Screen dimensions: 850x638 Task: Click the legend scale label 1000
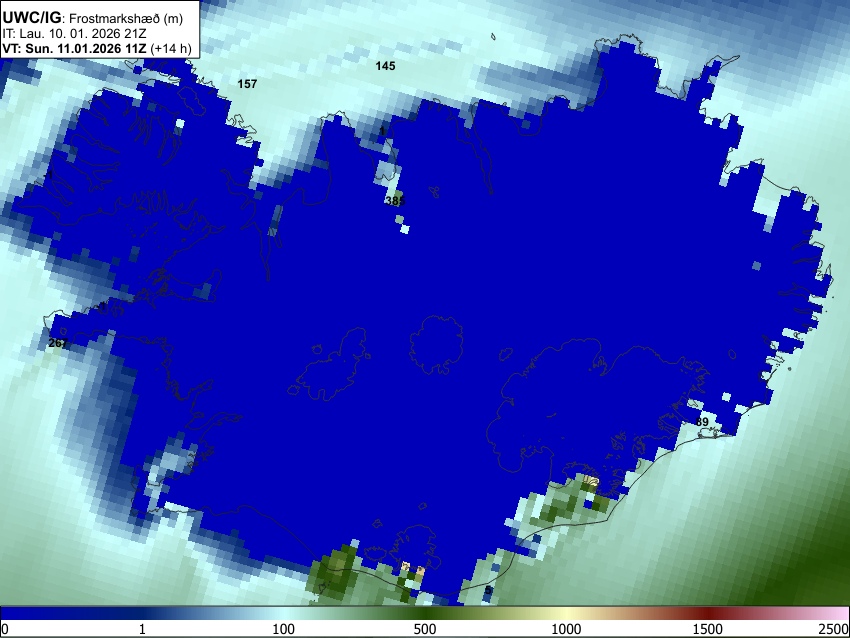coord(566,629)
